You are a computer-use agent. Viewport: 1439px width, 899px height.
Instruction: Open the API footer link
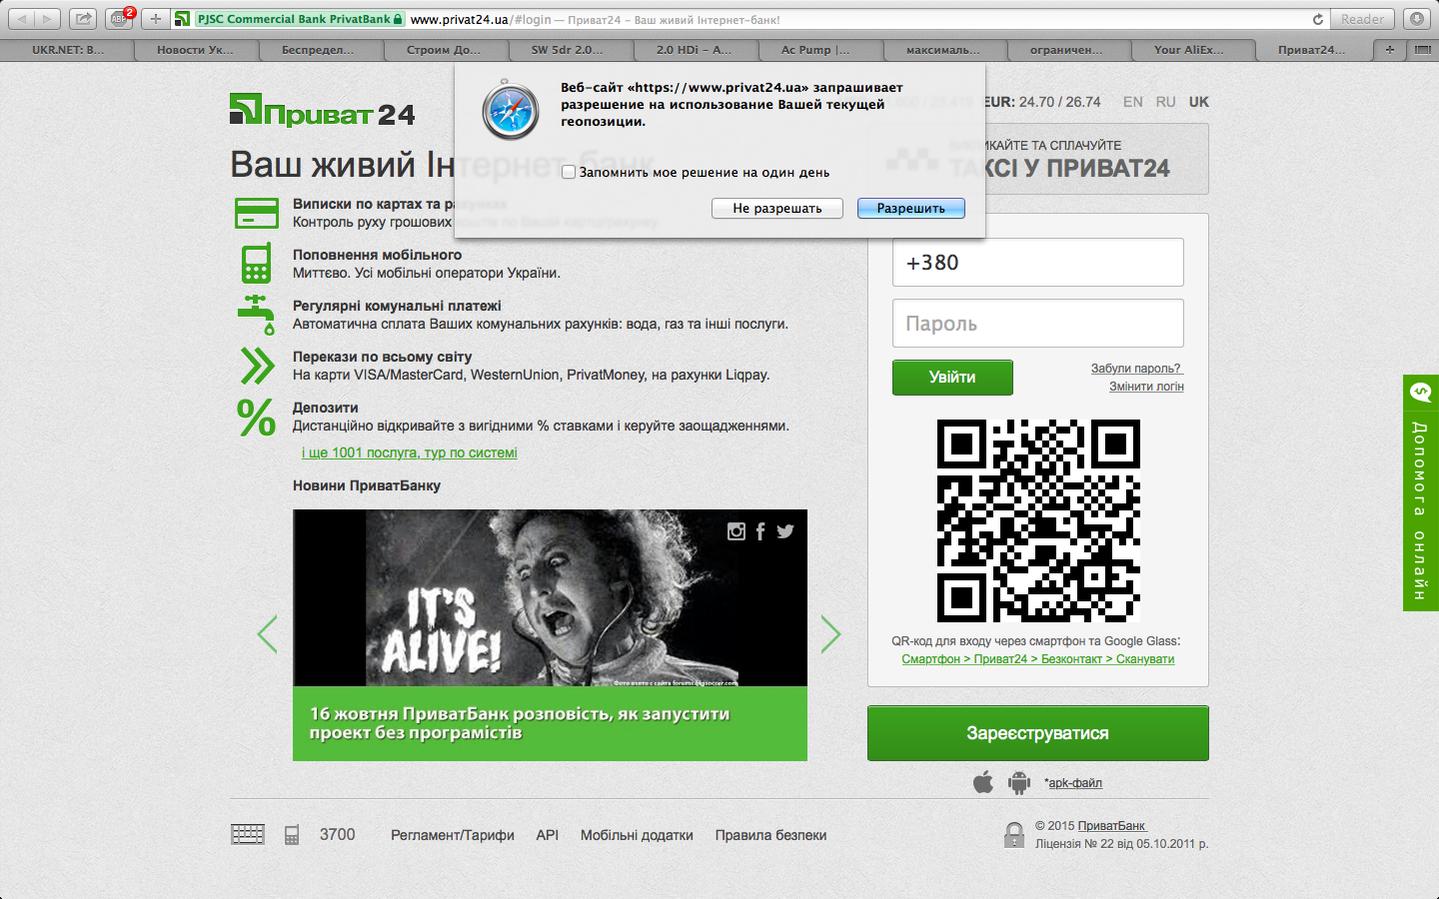coord(547,835)
